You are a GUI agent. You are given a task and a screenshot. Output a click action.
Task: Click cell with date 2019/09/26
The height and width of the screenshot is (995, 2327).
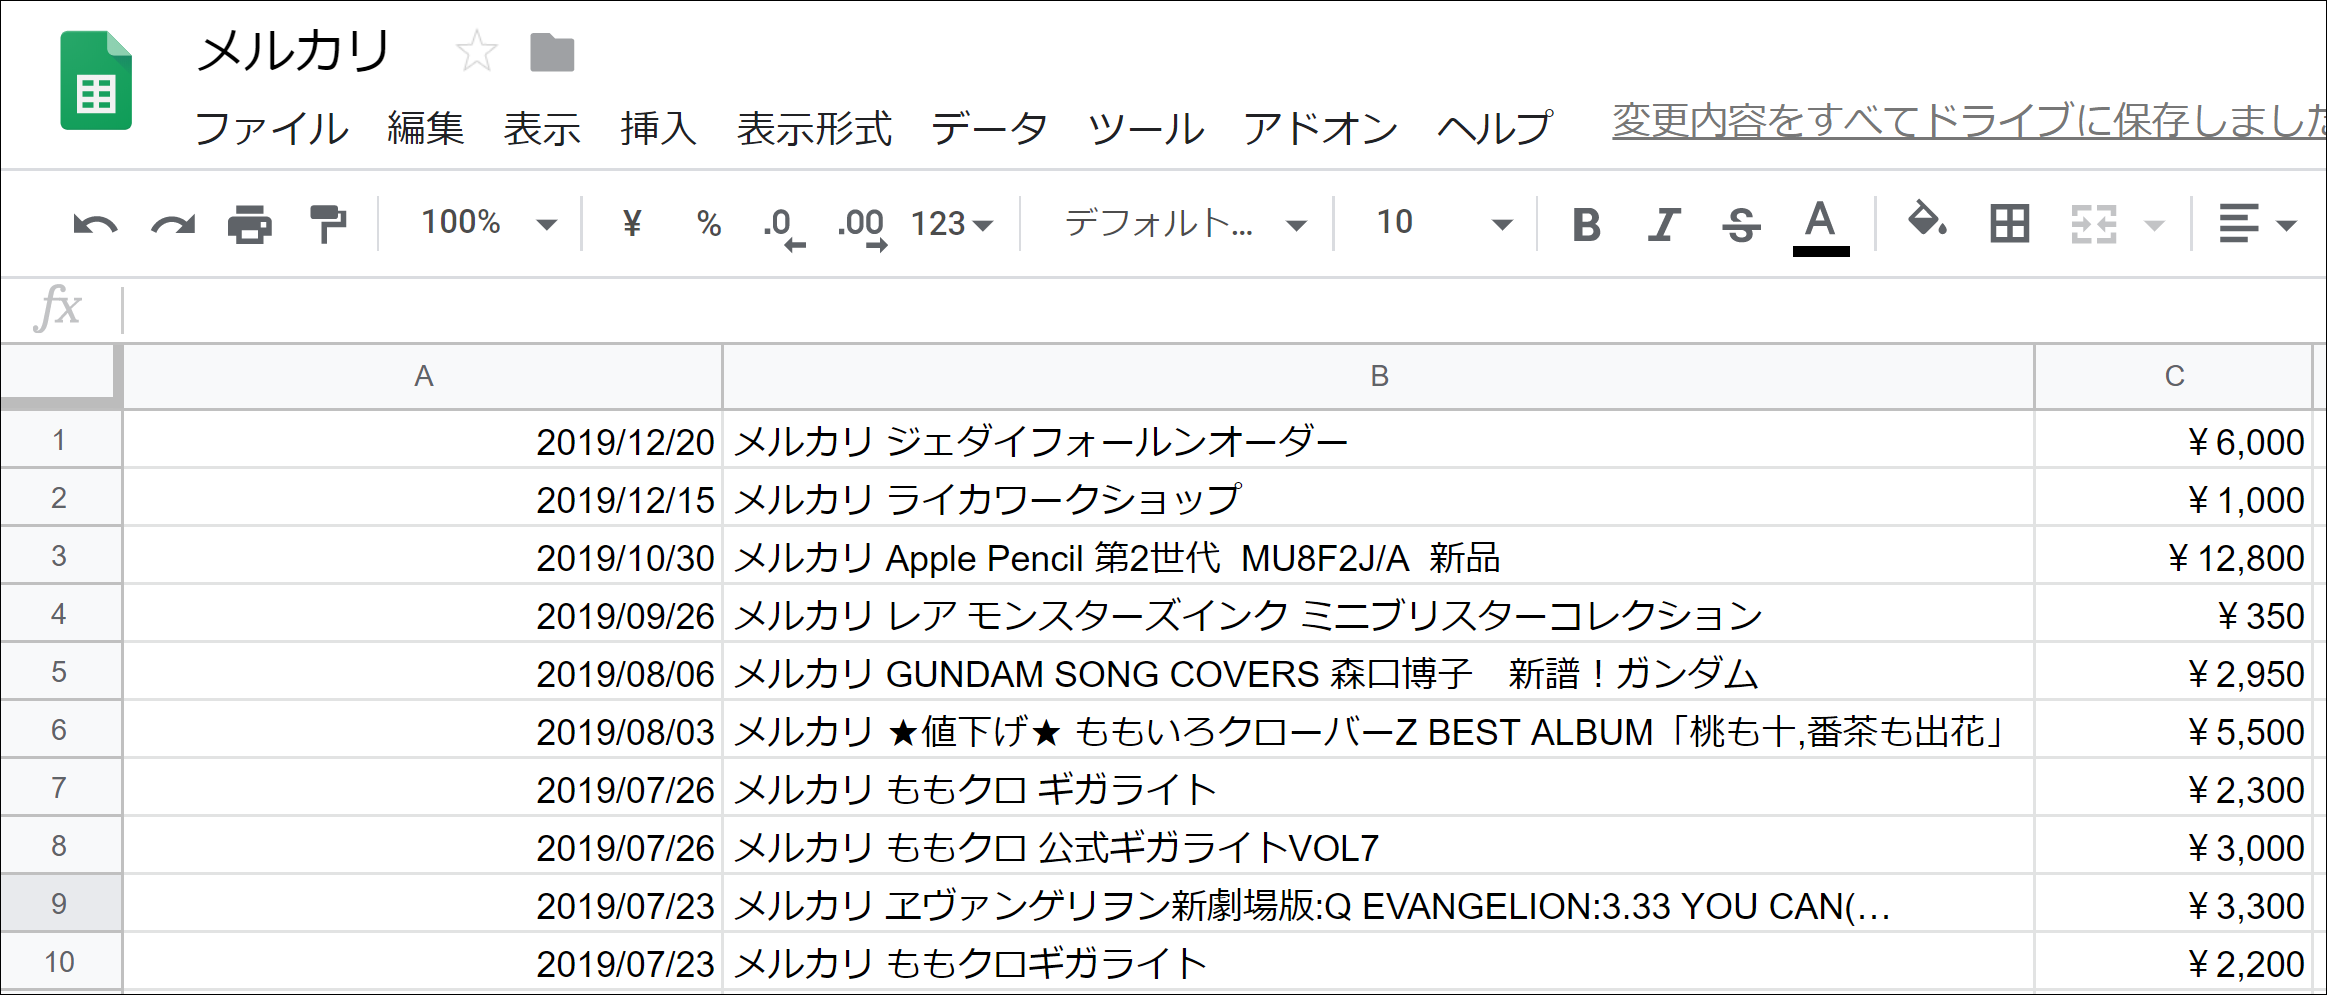tap(423, 615)
